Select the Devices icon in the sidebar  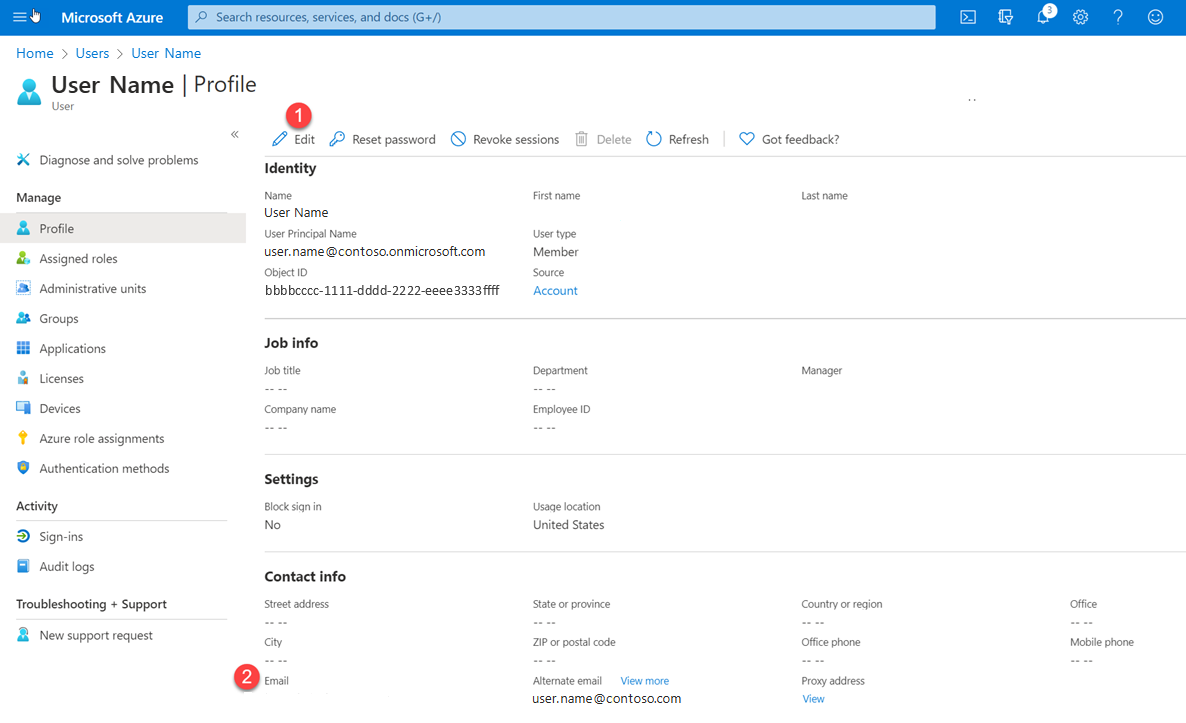click(x=24, y=408)
